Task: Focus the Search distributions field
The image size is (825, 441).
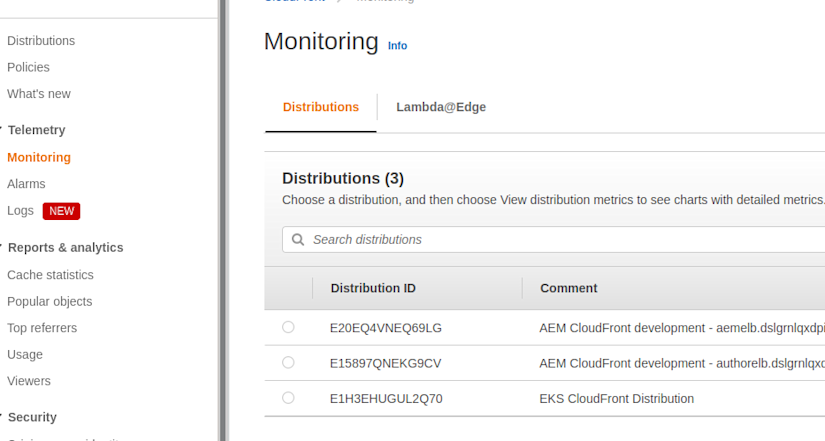Action: coord(554,239)
